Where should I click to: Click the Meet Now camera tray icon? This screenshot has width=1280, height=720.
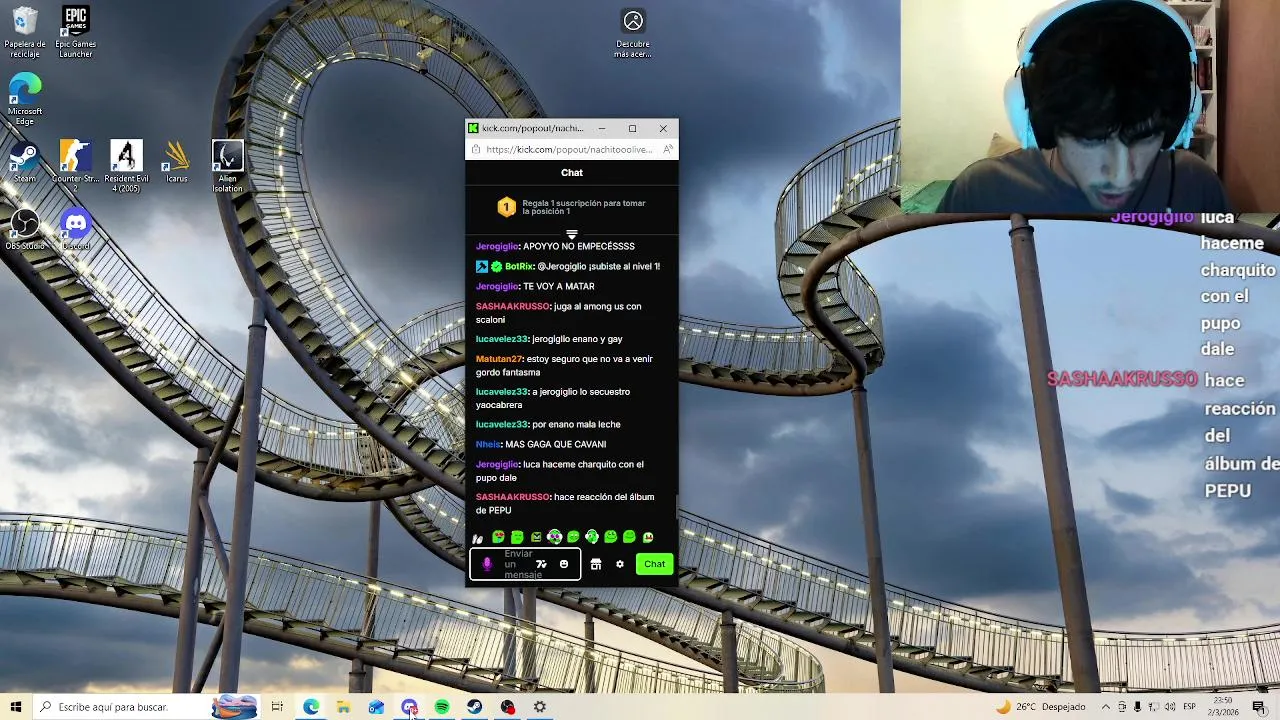coord(1122,707)
